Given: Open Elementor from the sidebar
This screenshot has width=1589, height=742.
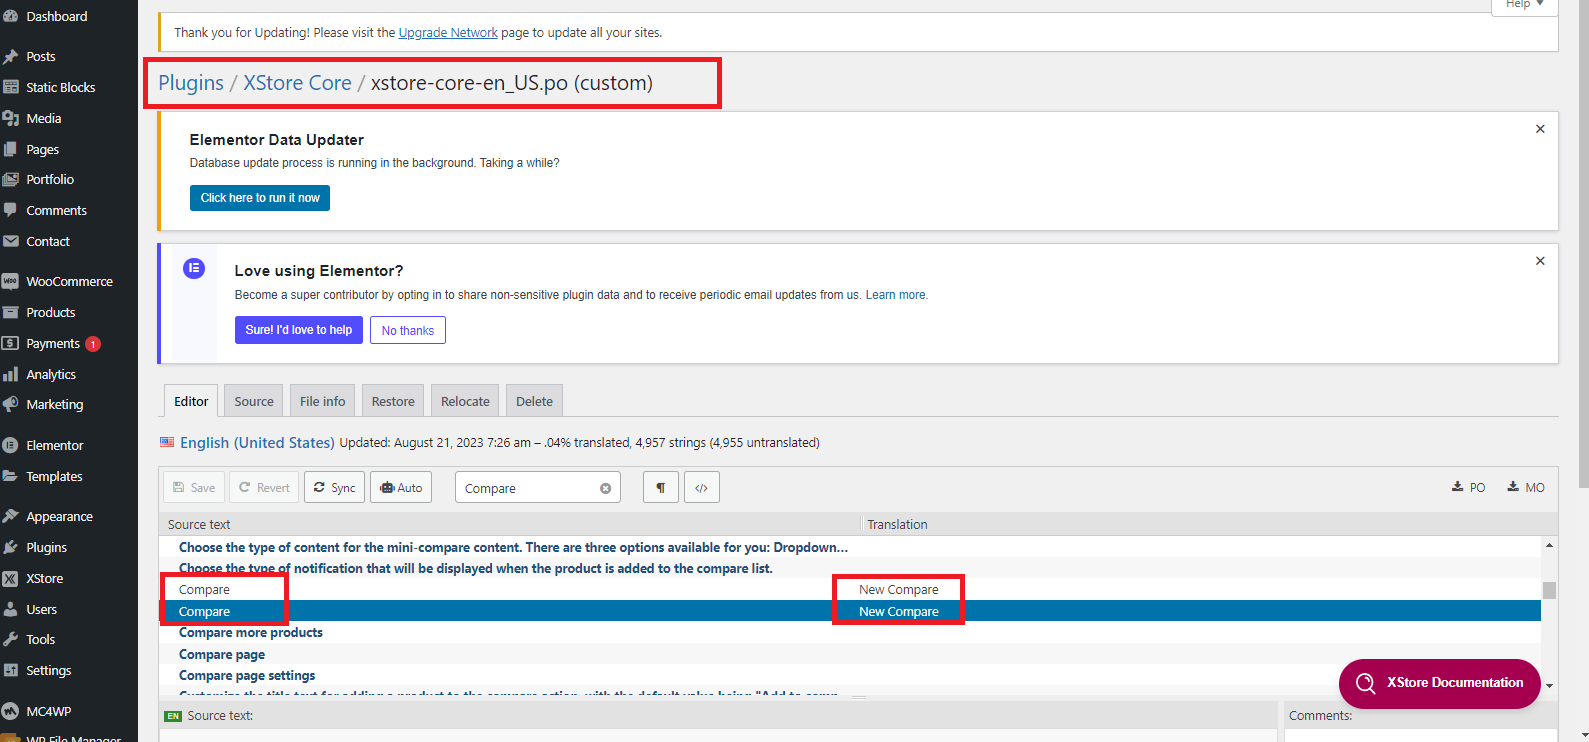Looking at the screenshot, I should [x=54, y=445].
